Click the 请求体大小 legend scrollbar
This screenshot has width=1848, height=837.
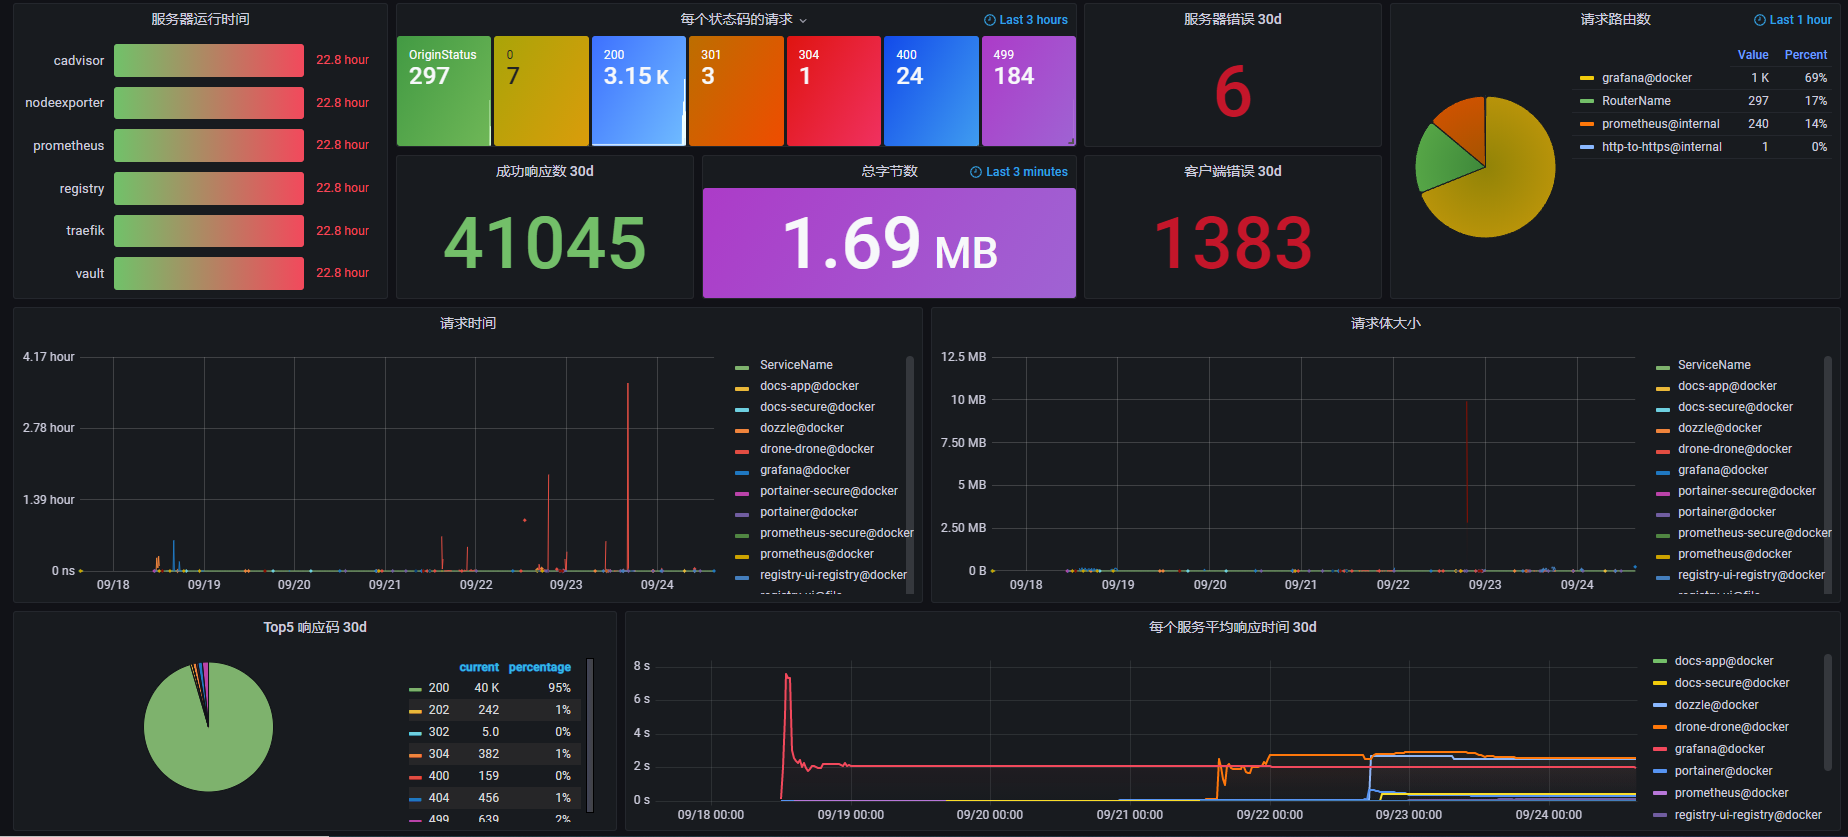tap(1828, 475)
